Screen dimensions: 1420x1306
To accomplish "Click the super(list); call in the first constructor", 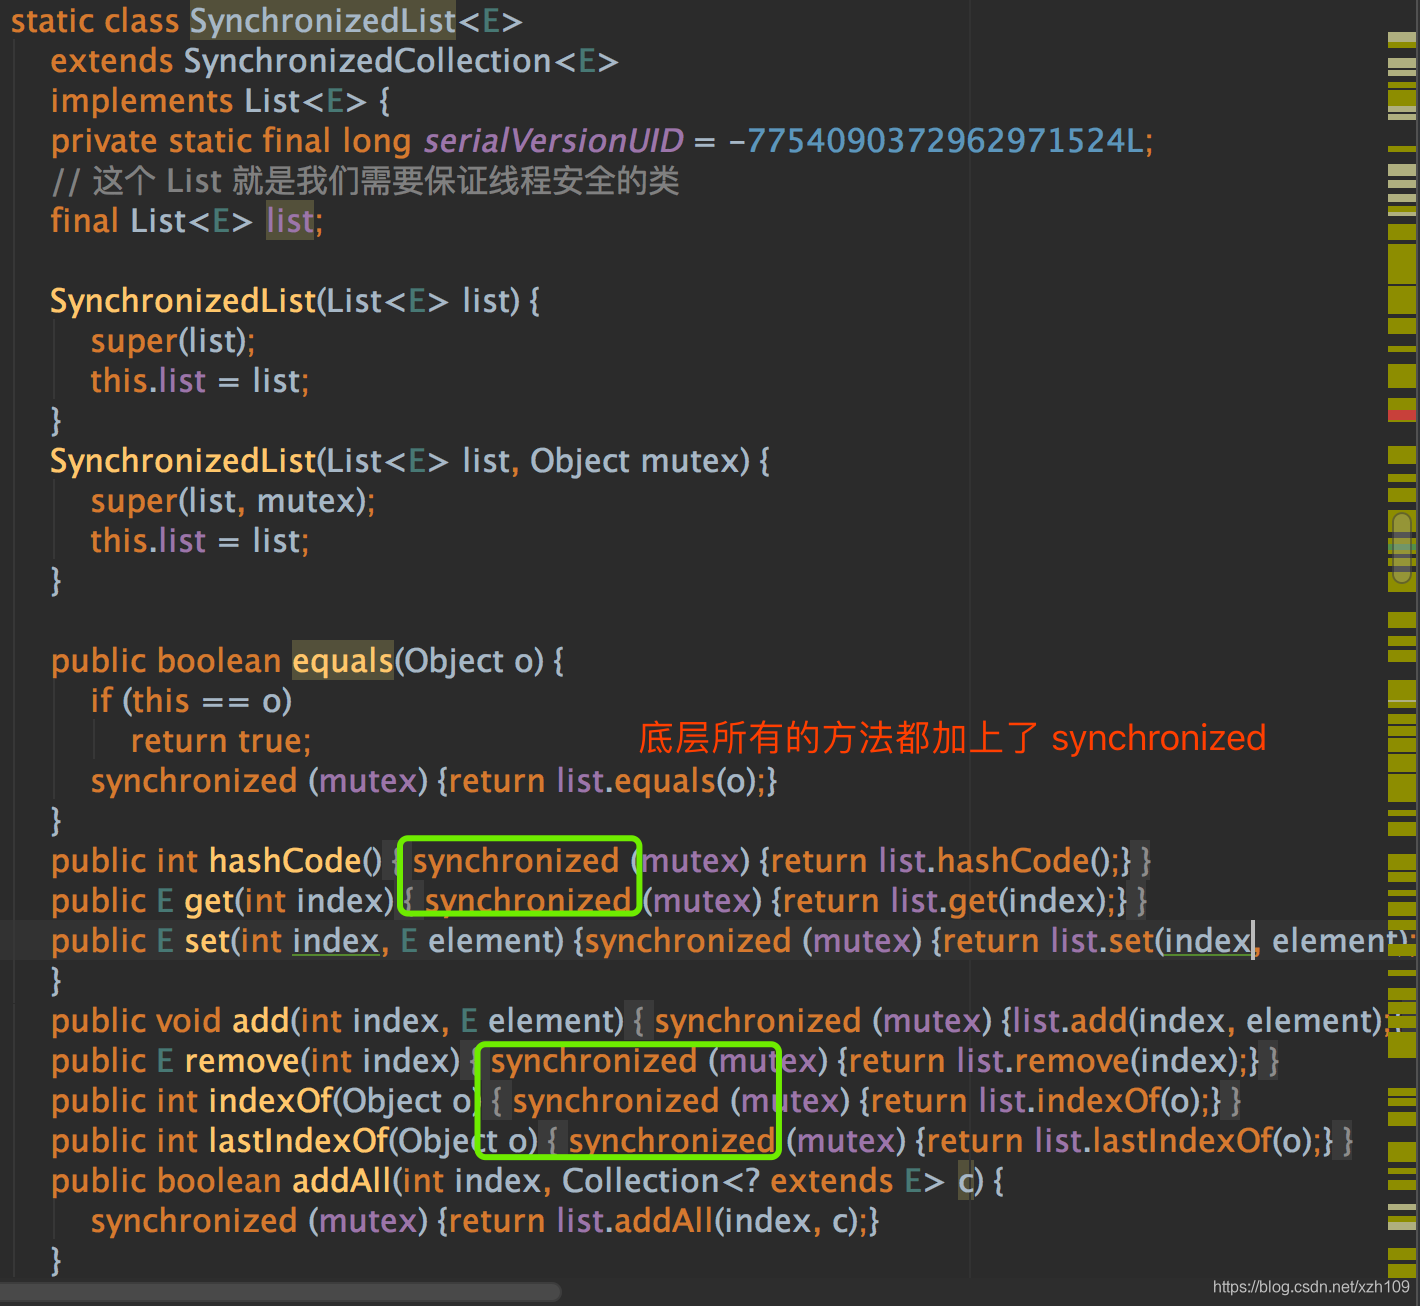I will coord(173,341).
